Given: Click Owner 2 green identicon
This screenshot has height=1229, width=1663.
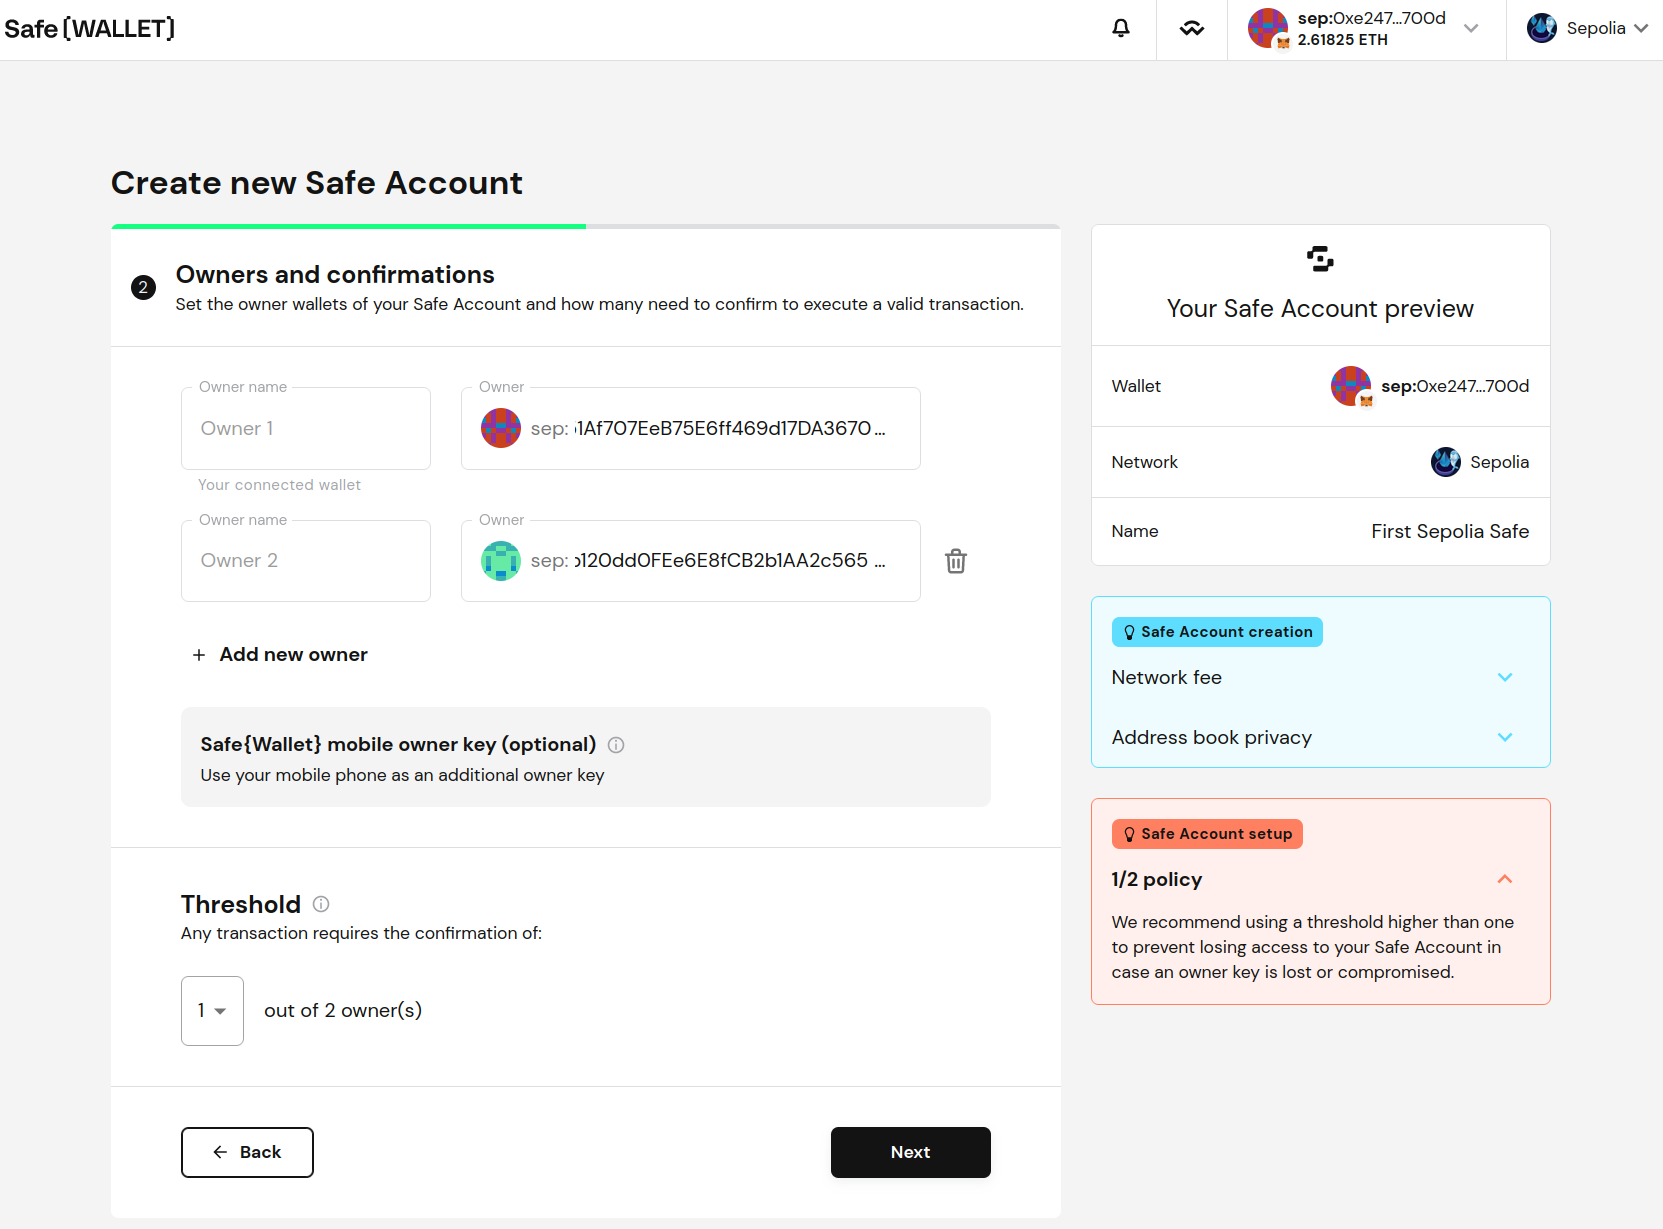Looking at the screenshot, I should coord(501,561).
